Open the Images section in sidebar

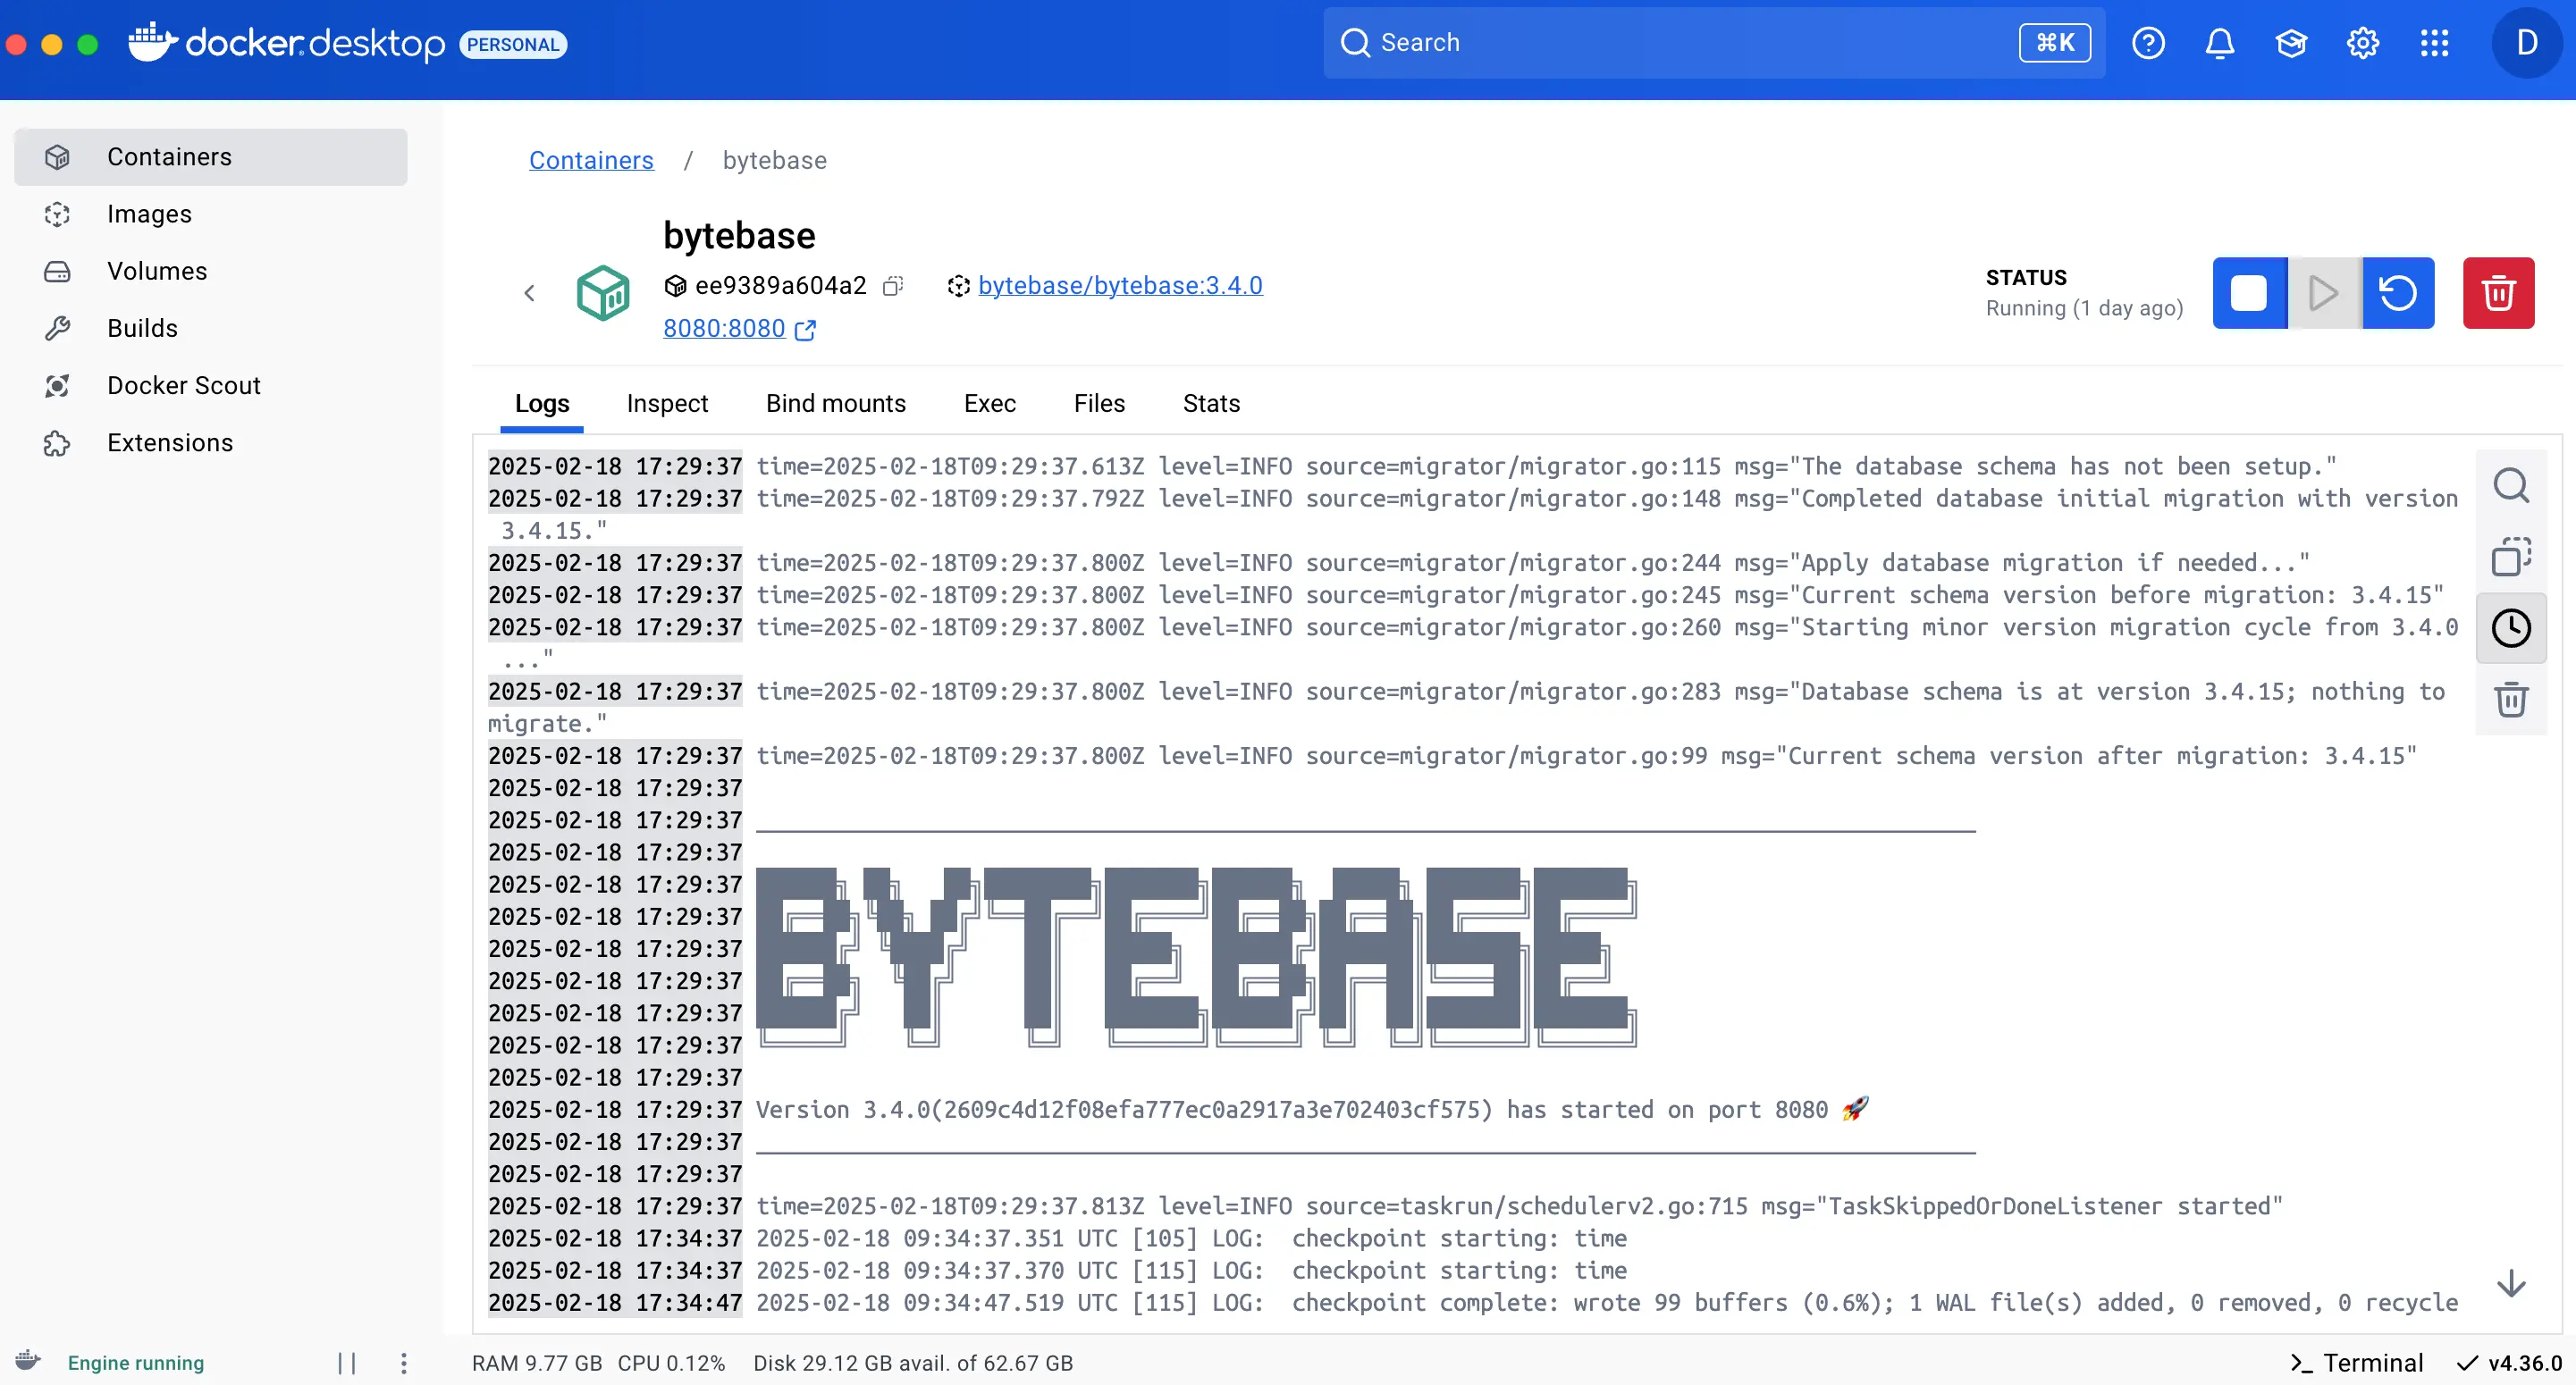pyautogui.click(x=149, y=214)
